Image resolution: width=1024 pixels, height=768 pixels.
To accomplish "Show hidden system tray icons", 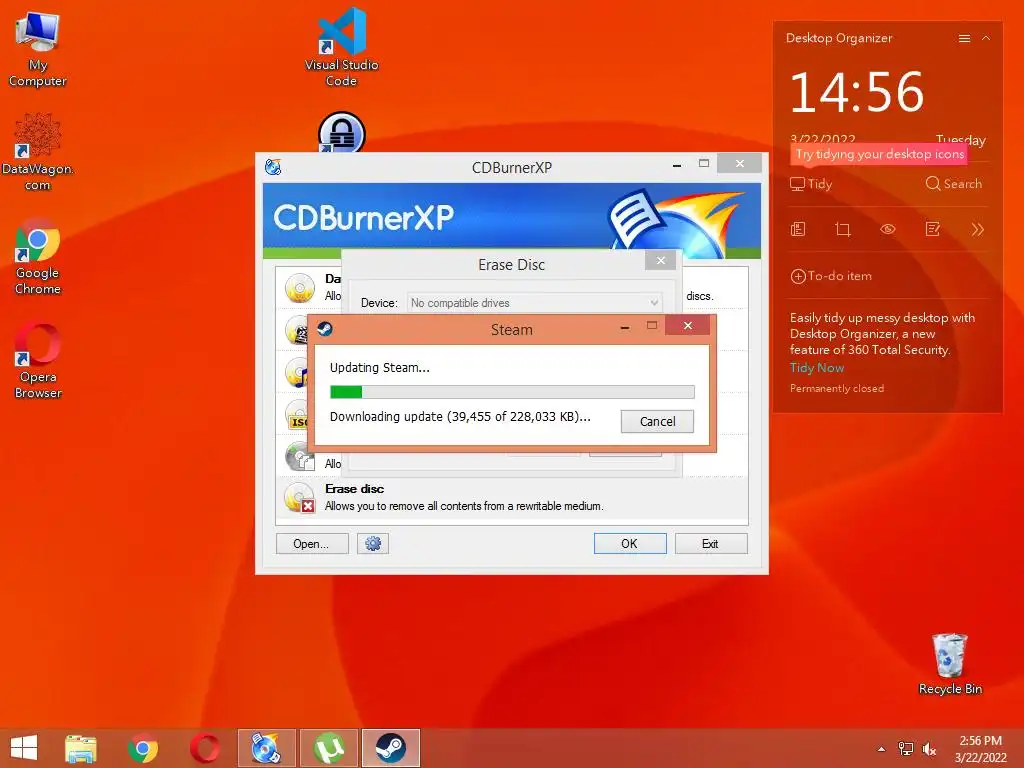I will pos(882,749).
